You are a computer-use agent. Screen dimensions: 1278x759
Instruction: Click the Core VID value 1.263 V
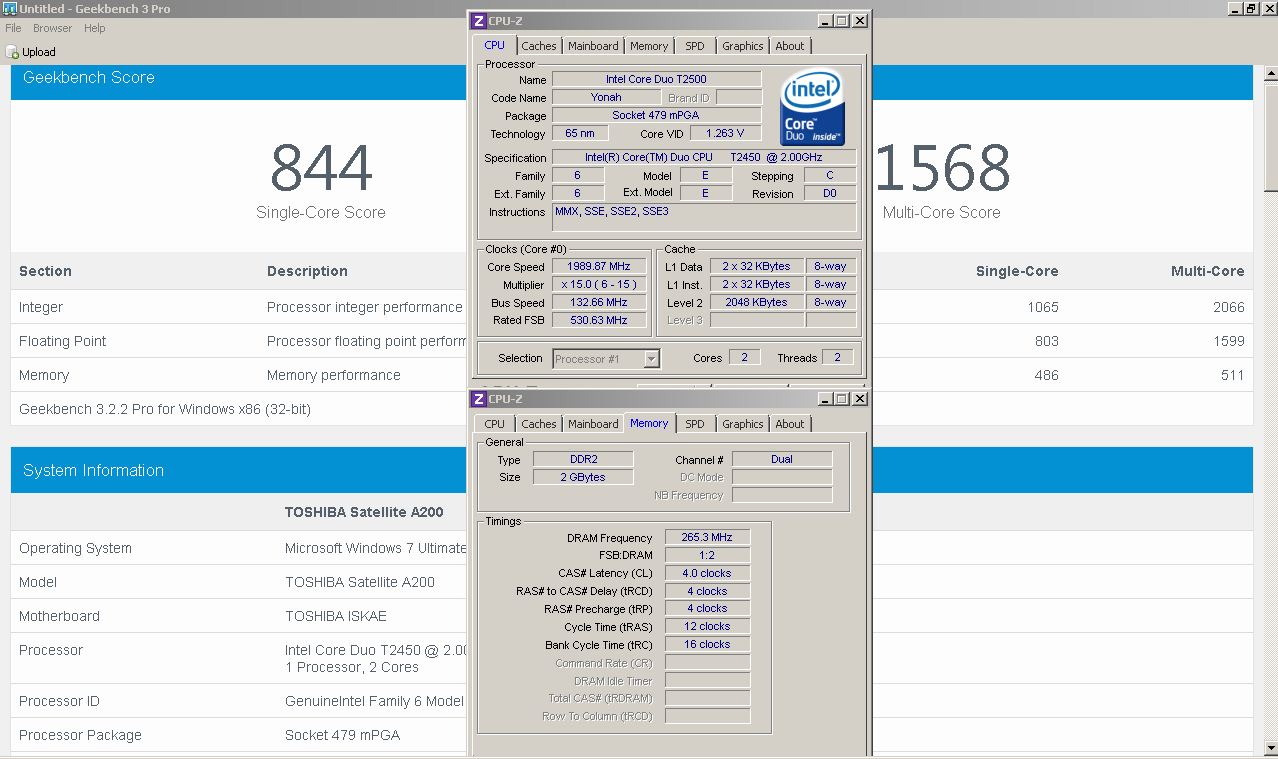(x=725, y=133)
